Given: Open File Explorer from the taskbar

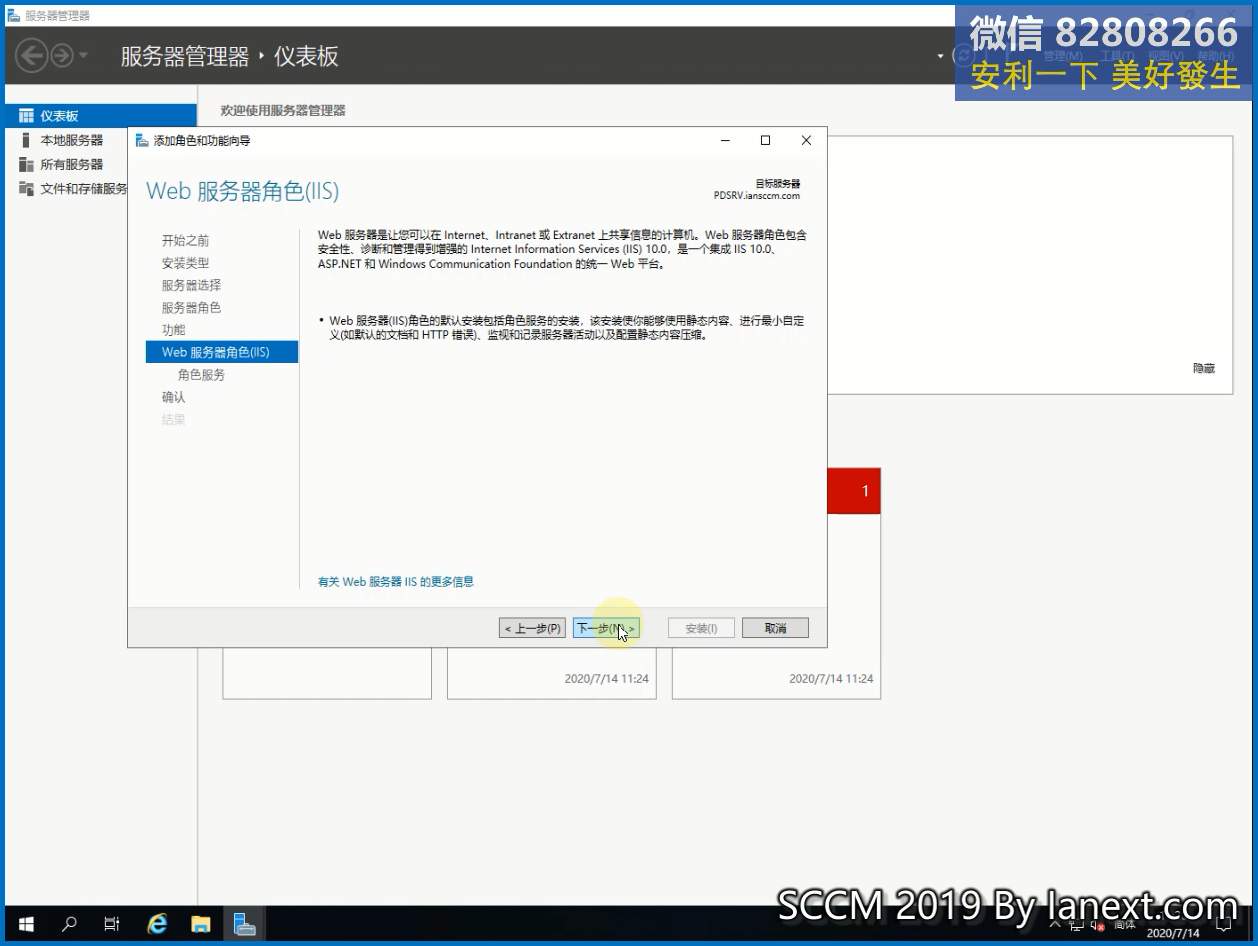Looking at the screenshot, I should click(201, 925).
